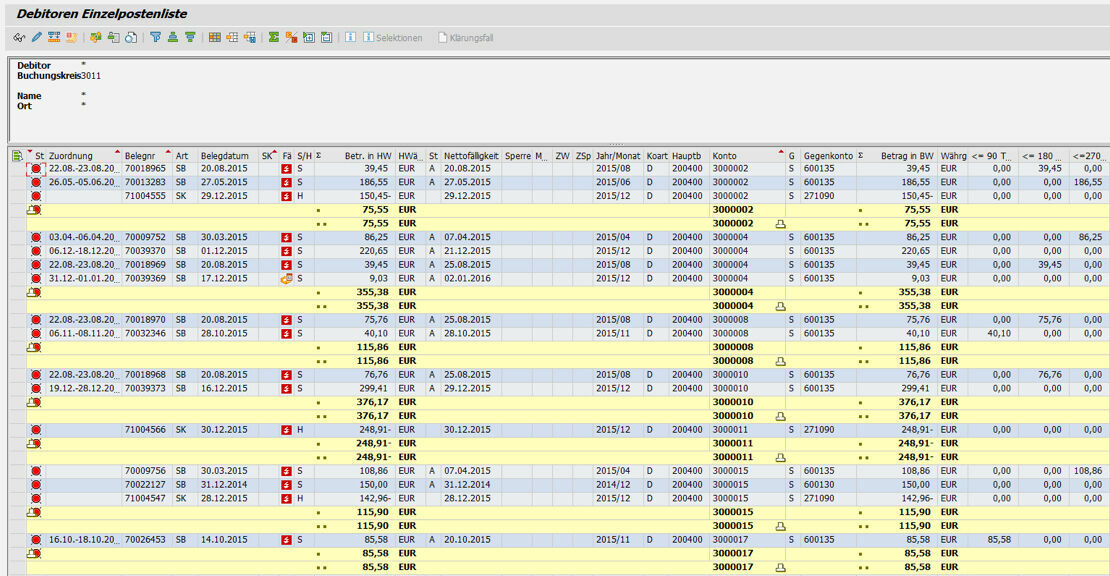Select the row of document 70026453
Viewport: 1110px width, 576px height.
(17, 539)
